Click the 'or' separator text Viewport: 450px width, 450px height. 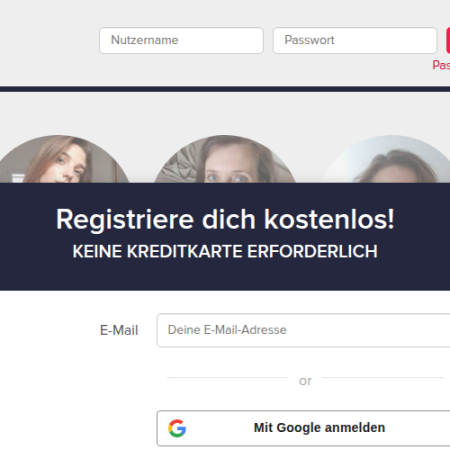pos(305,381)
